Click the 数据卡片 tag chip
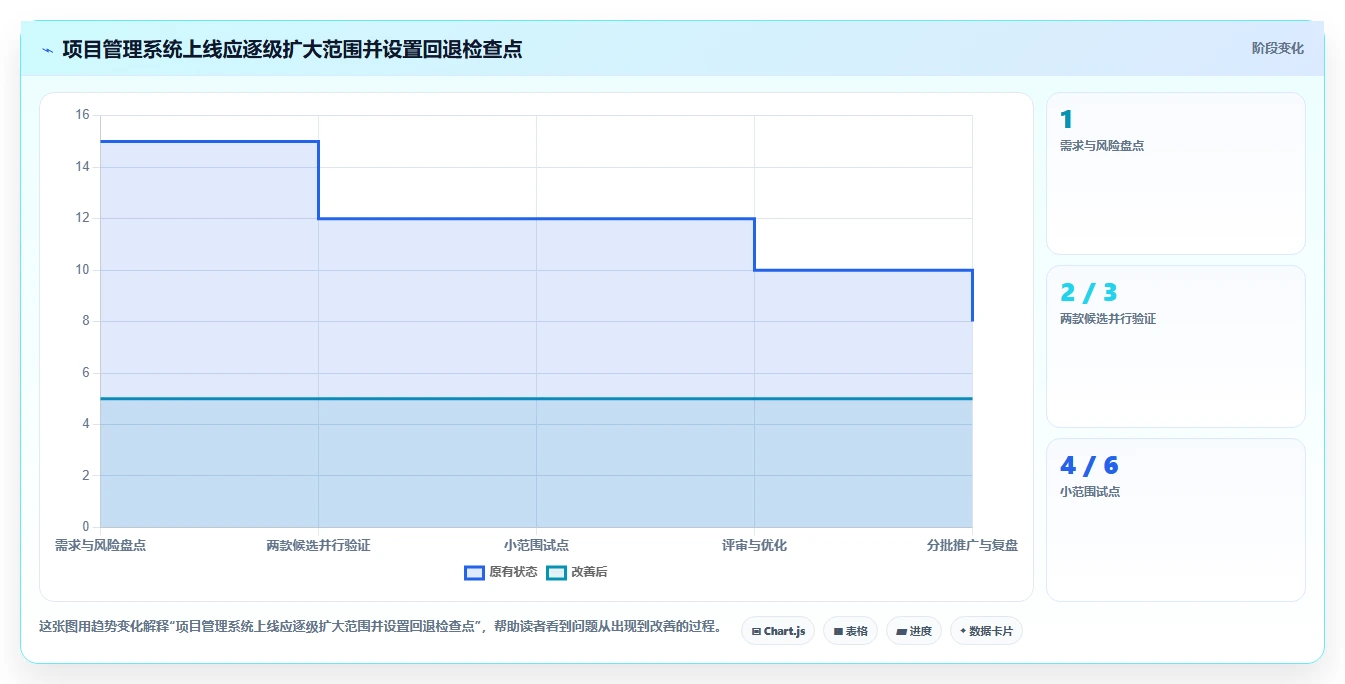Screen dimensions: 1345x684 click(x=986, y=631)
